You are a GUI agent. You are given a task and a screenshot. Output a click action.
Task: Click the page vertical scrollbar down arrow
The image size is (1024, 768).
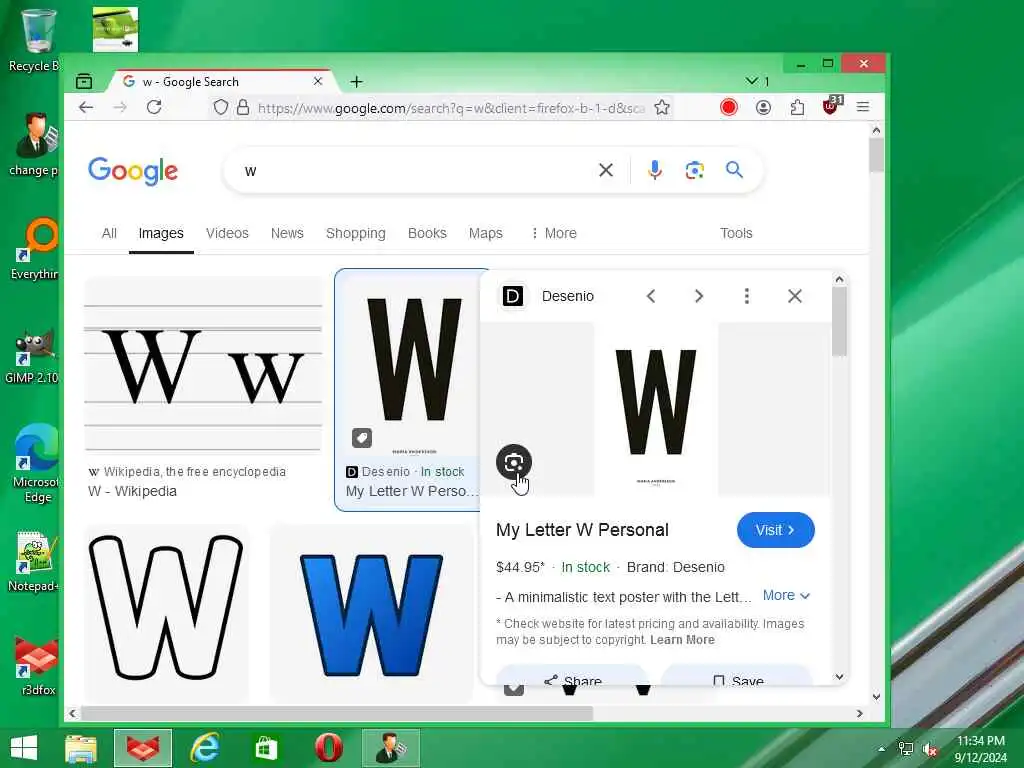(x=876, y=696)
